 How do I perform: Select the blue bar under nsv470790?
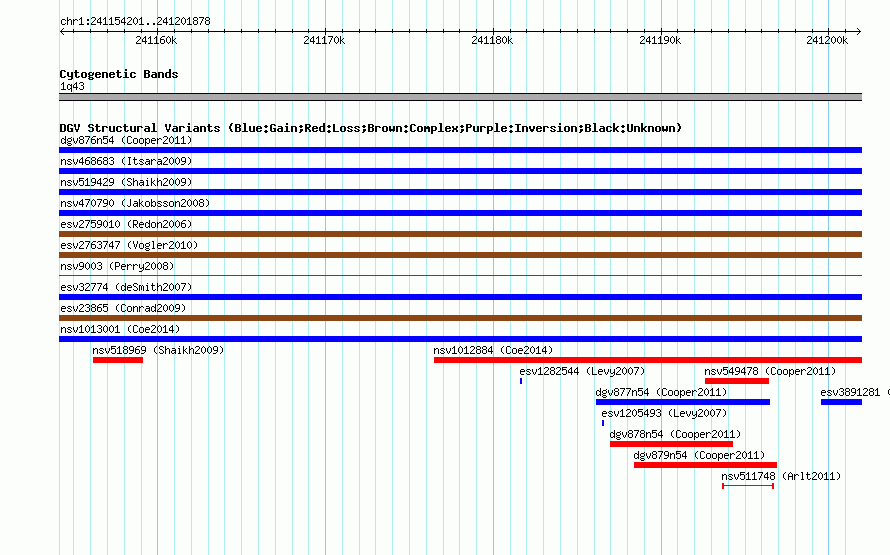click(x=460, y=213)
